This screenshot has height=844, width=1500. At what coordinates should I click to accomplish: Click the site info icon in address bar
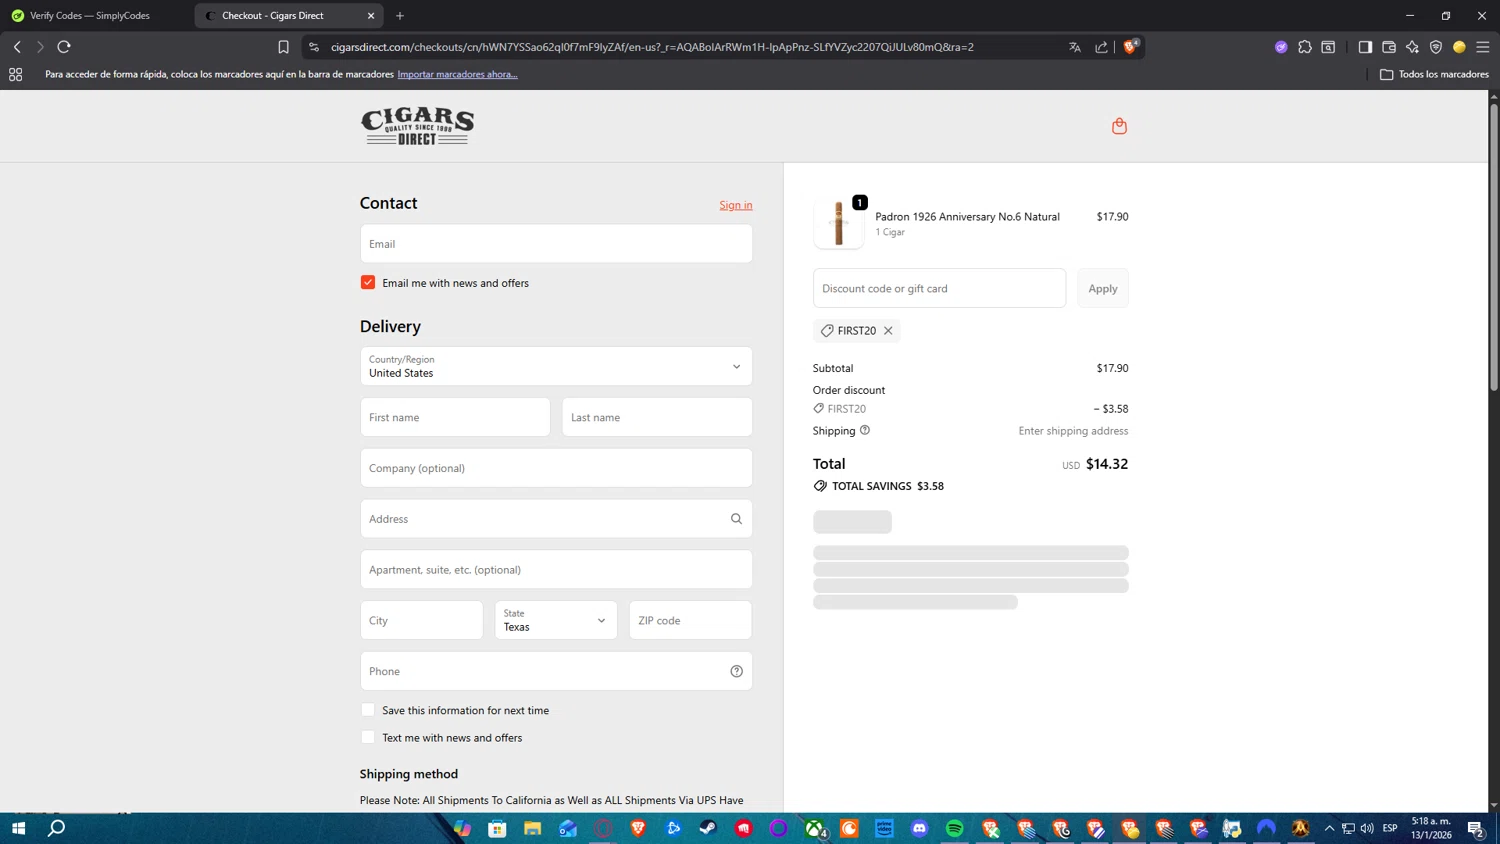point(314,47)
